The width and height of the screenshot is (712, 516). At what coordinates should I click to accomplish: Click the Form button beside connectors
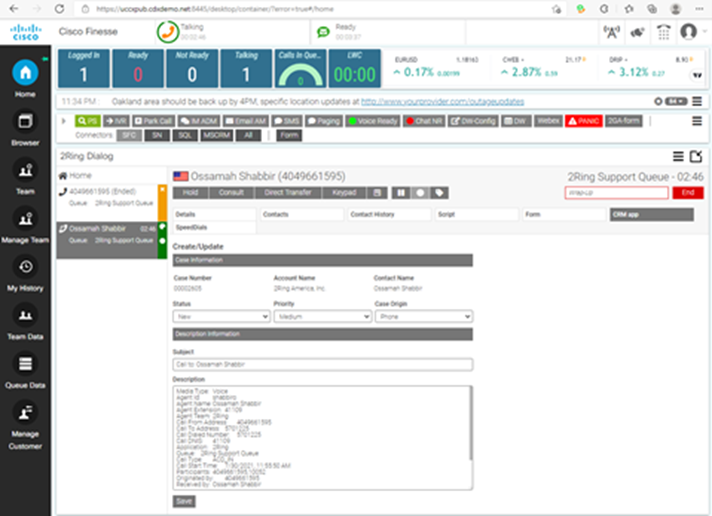click(289, 135)
